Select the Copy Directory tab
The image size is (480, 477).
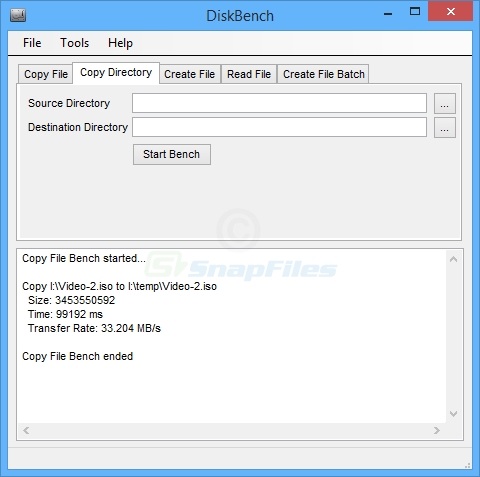[x=116, y=73]
